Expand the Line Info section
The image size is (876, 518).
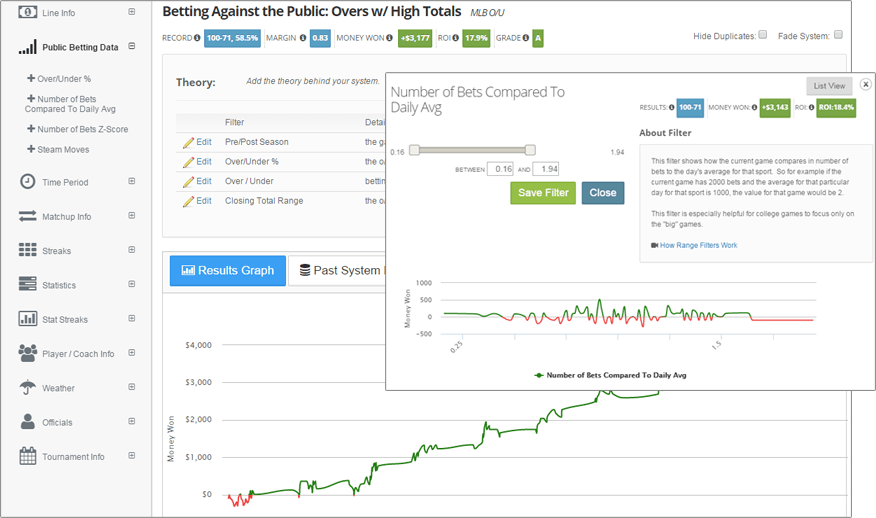pyautogui.click(x=132, y=12)
